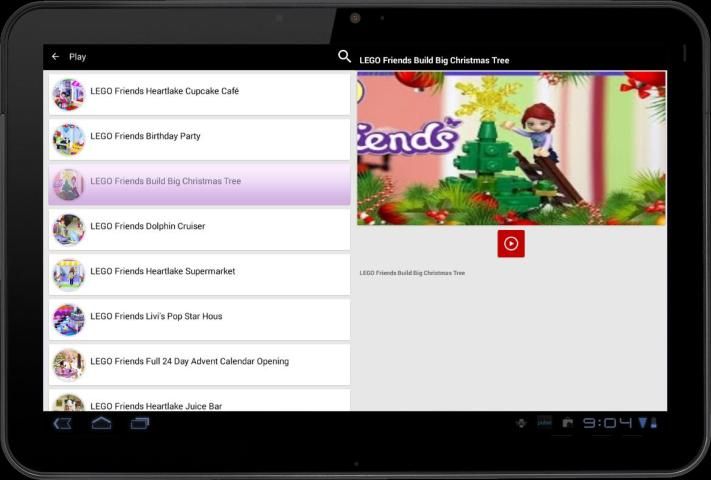Viewport: 711px width, 480px height.
Task: Tap the Heartlake Supermarket thumbnail icon
Action: pos(69,273)
